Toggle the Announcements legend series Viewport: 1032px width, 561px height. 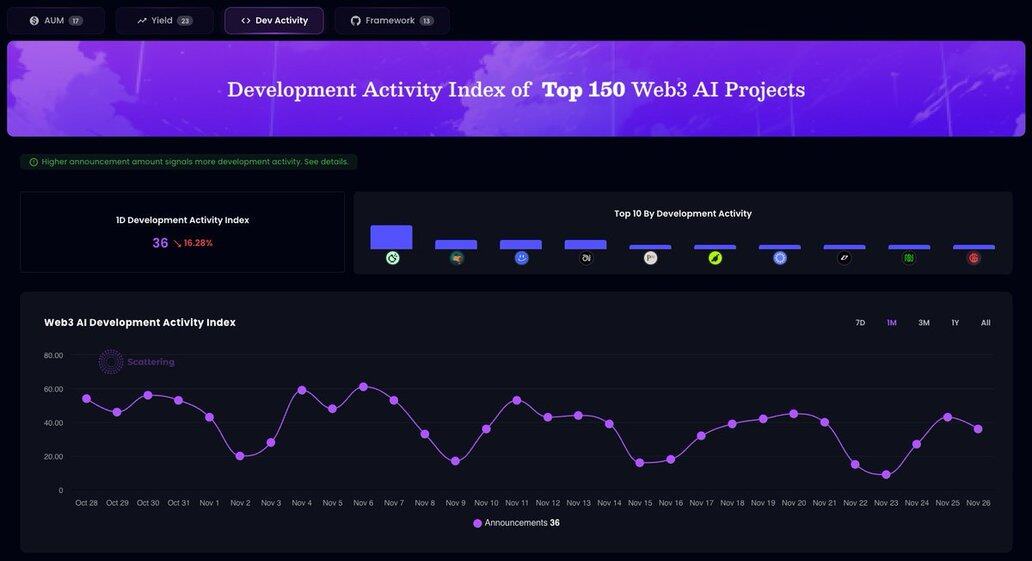tap(516, 523)
